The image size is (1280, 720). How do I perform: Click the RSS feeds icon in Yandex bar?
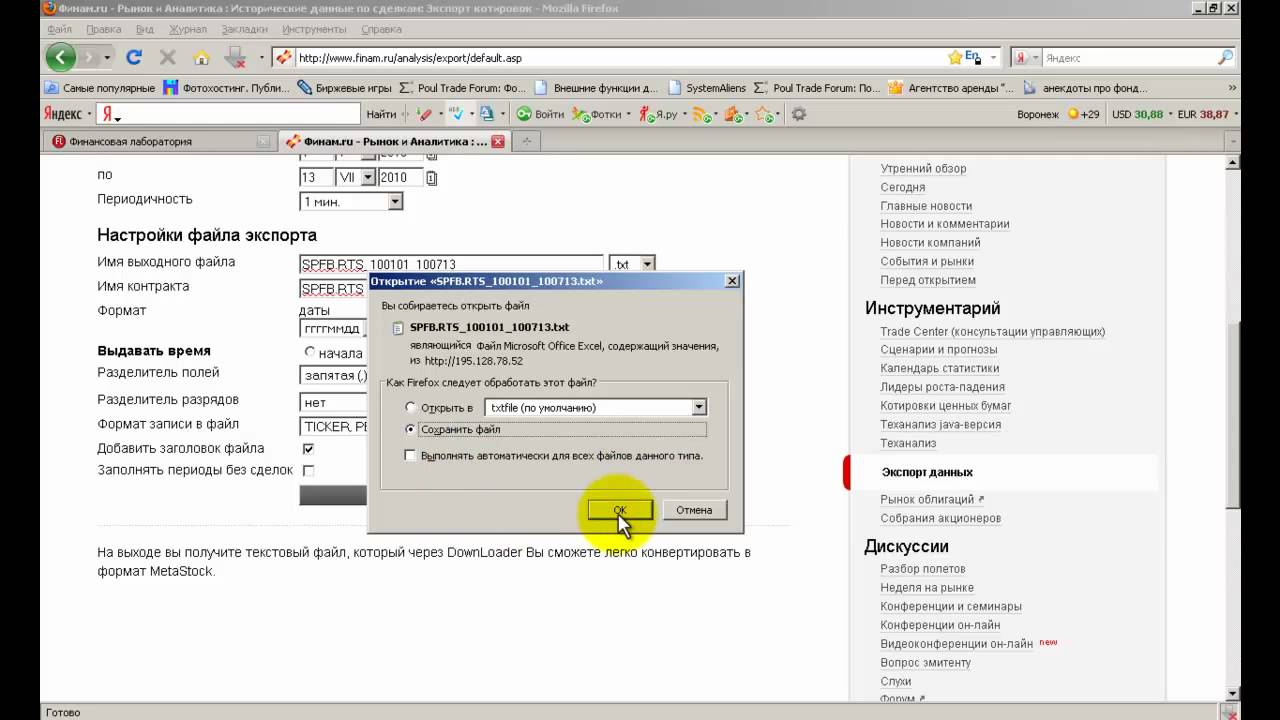pos(702,114)
